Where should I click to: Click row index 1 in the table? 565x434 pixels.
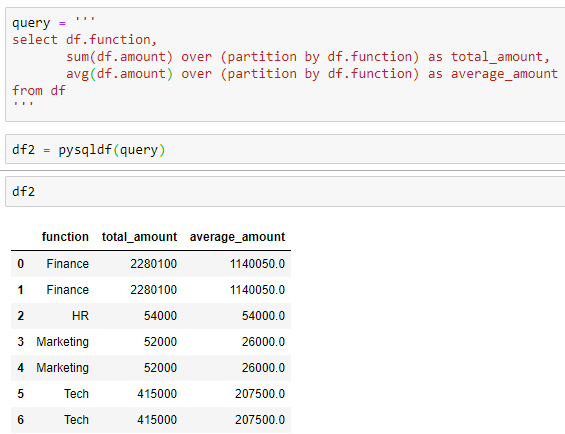[x=21, y=290]
